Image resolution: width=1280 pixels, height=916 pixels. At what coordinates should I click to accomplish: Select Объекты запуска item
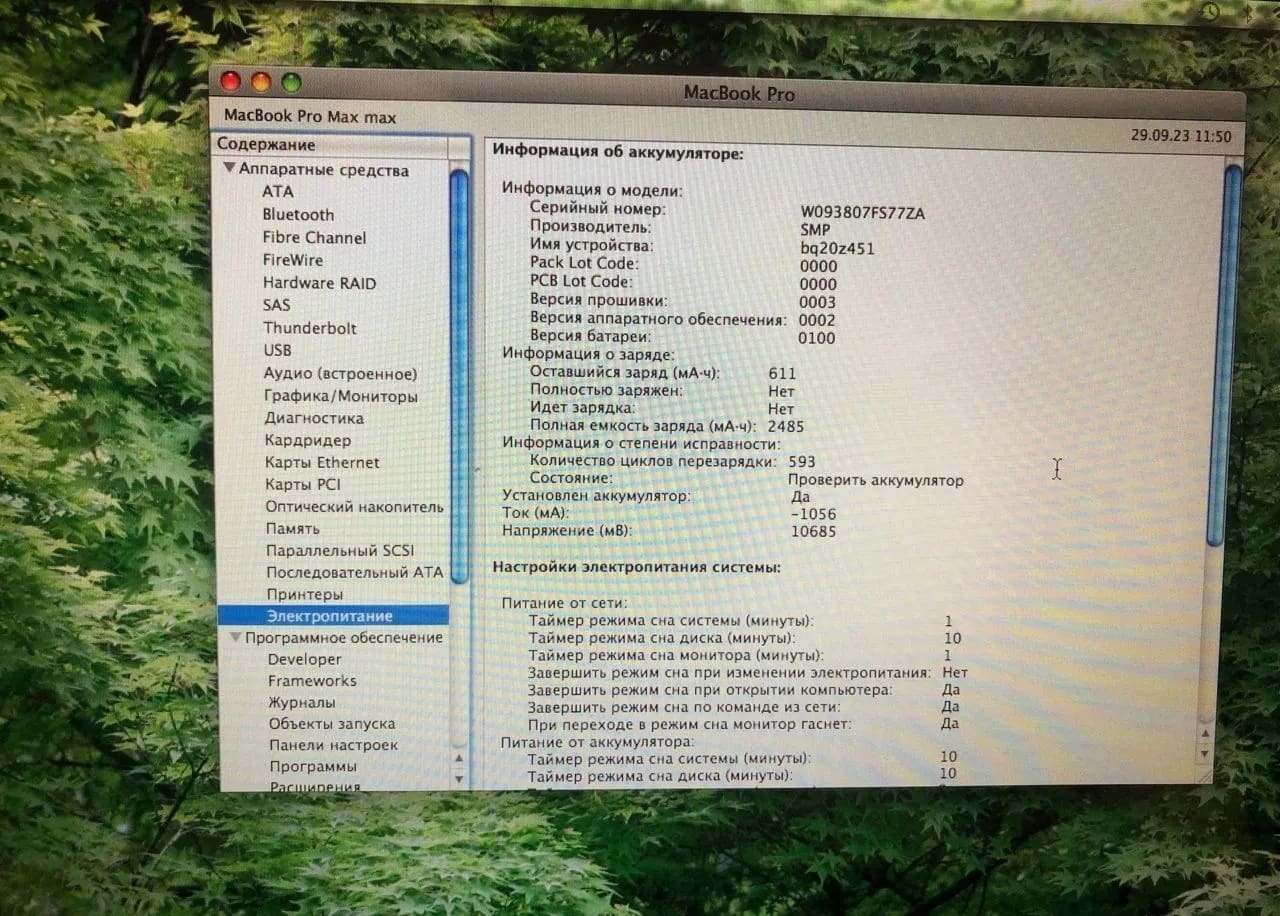pos(332,723)
